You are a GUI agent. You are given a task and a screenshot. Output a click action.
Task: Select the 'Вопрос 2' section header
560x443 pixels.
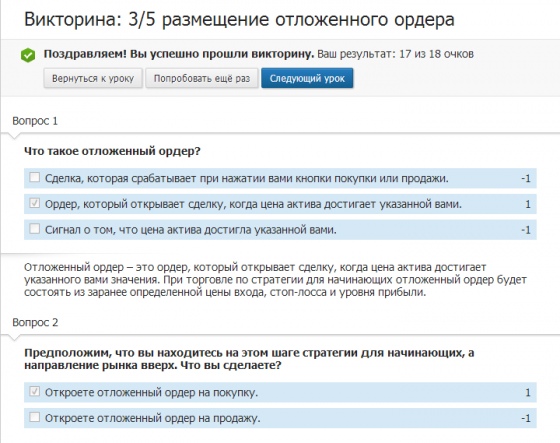point(35,323)
